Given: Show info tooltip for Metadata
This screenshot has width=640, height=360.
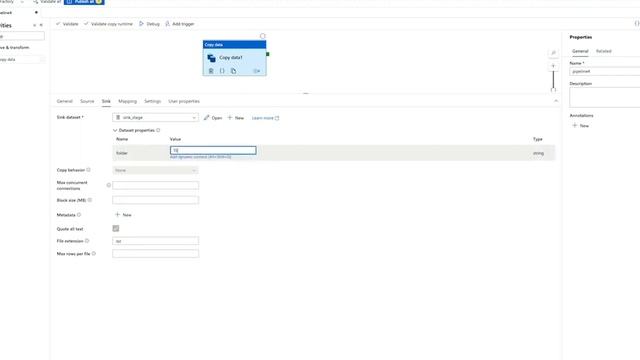Looking at the screenshot, I should [x=79, y=215].
